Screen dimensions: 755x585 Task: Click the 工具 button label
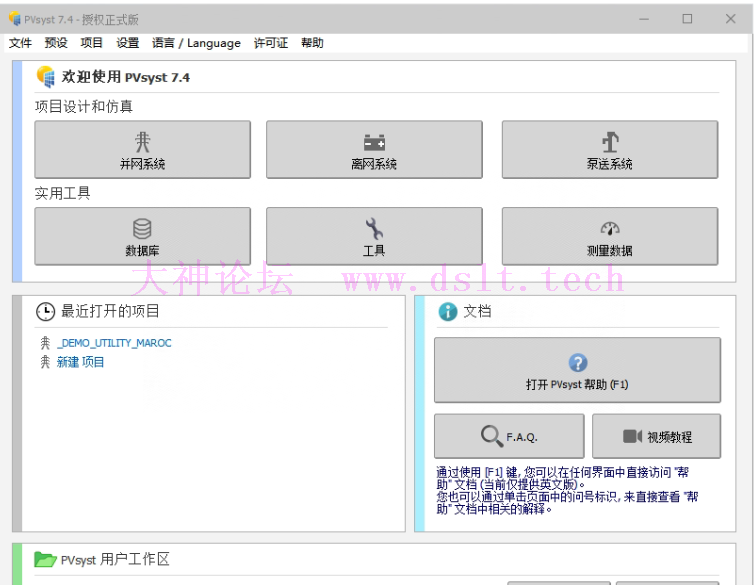click(374, 251)
